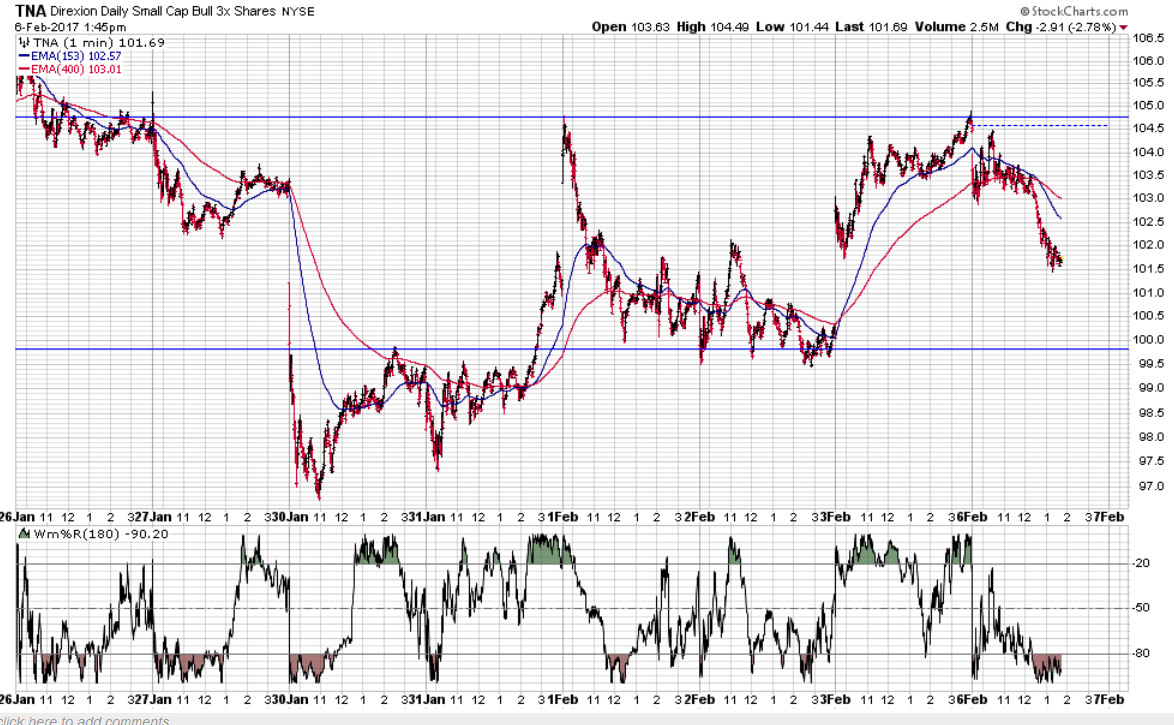Click the 7Feb date below the Wm%R panel
1174x725 pixels.
coord(1109,700)
